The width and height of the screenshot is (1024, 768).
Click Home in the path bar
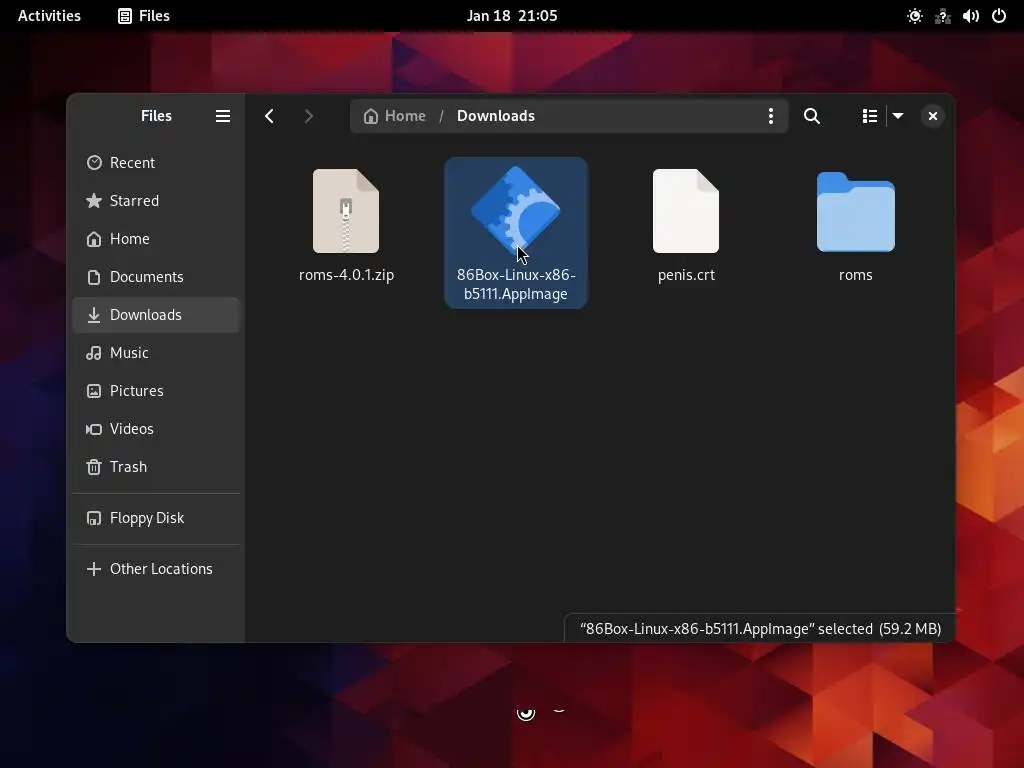tap(394, 116)
